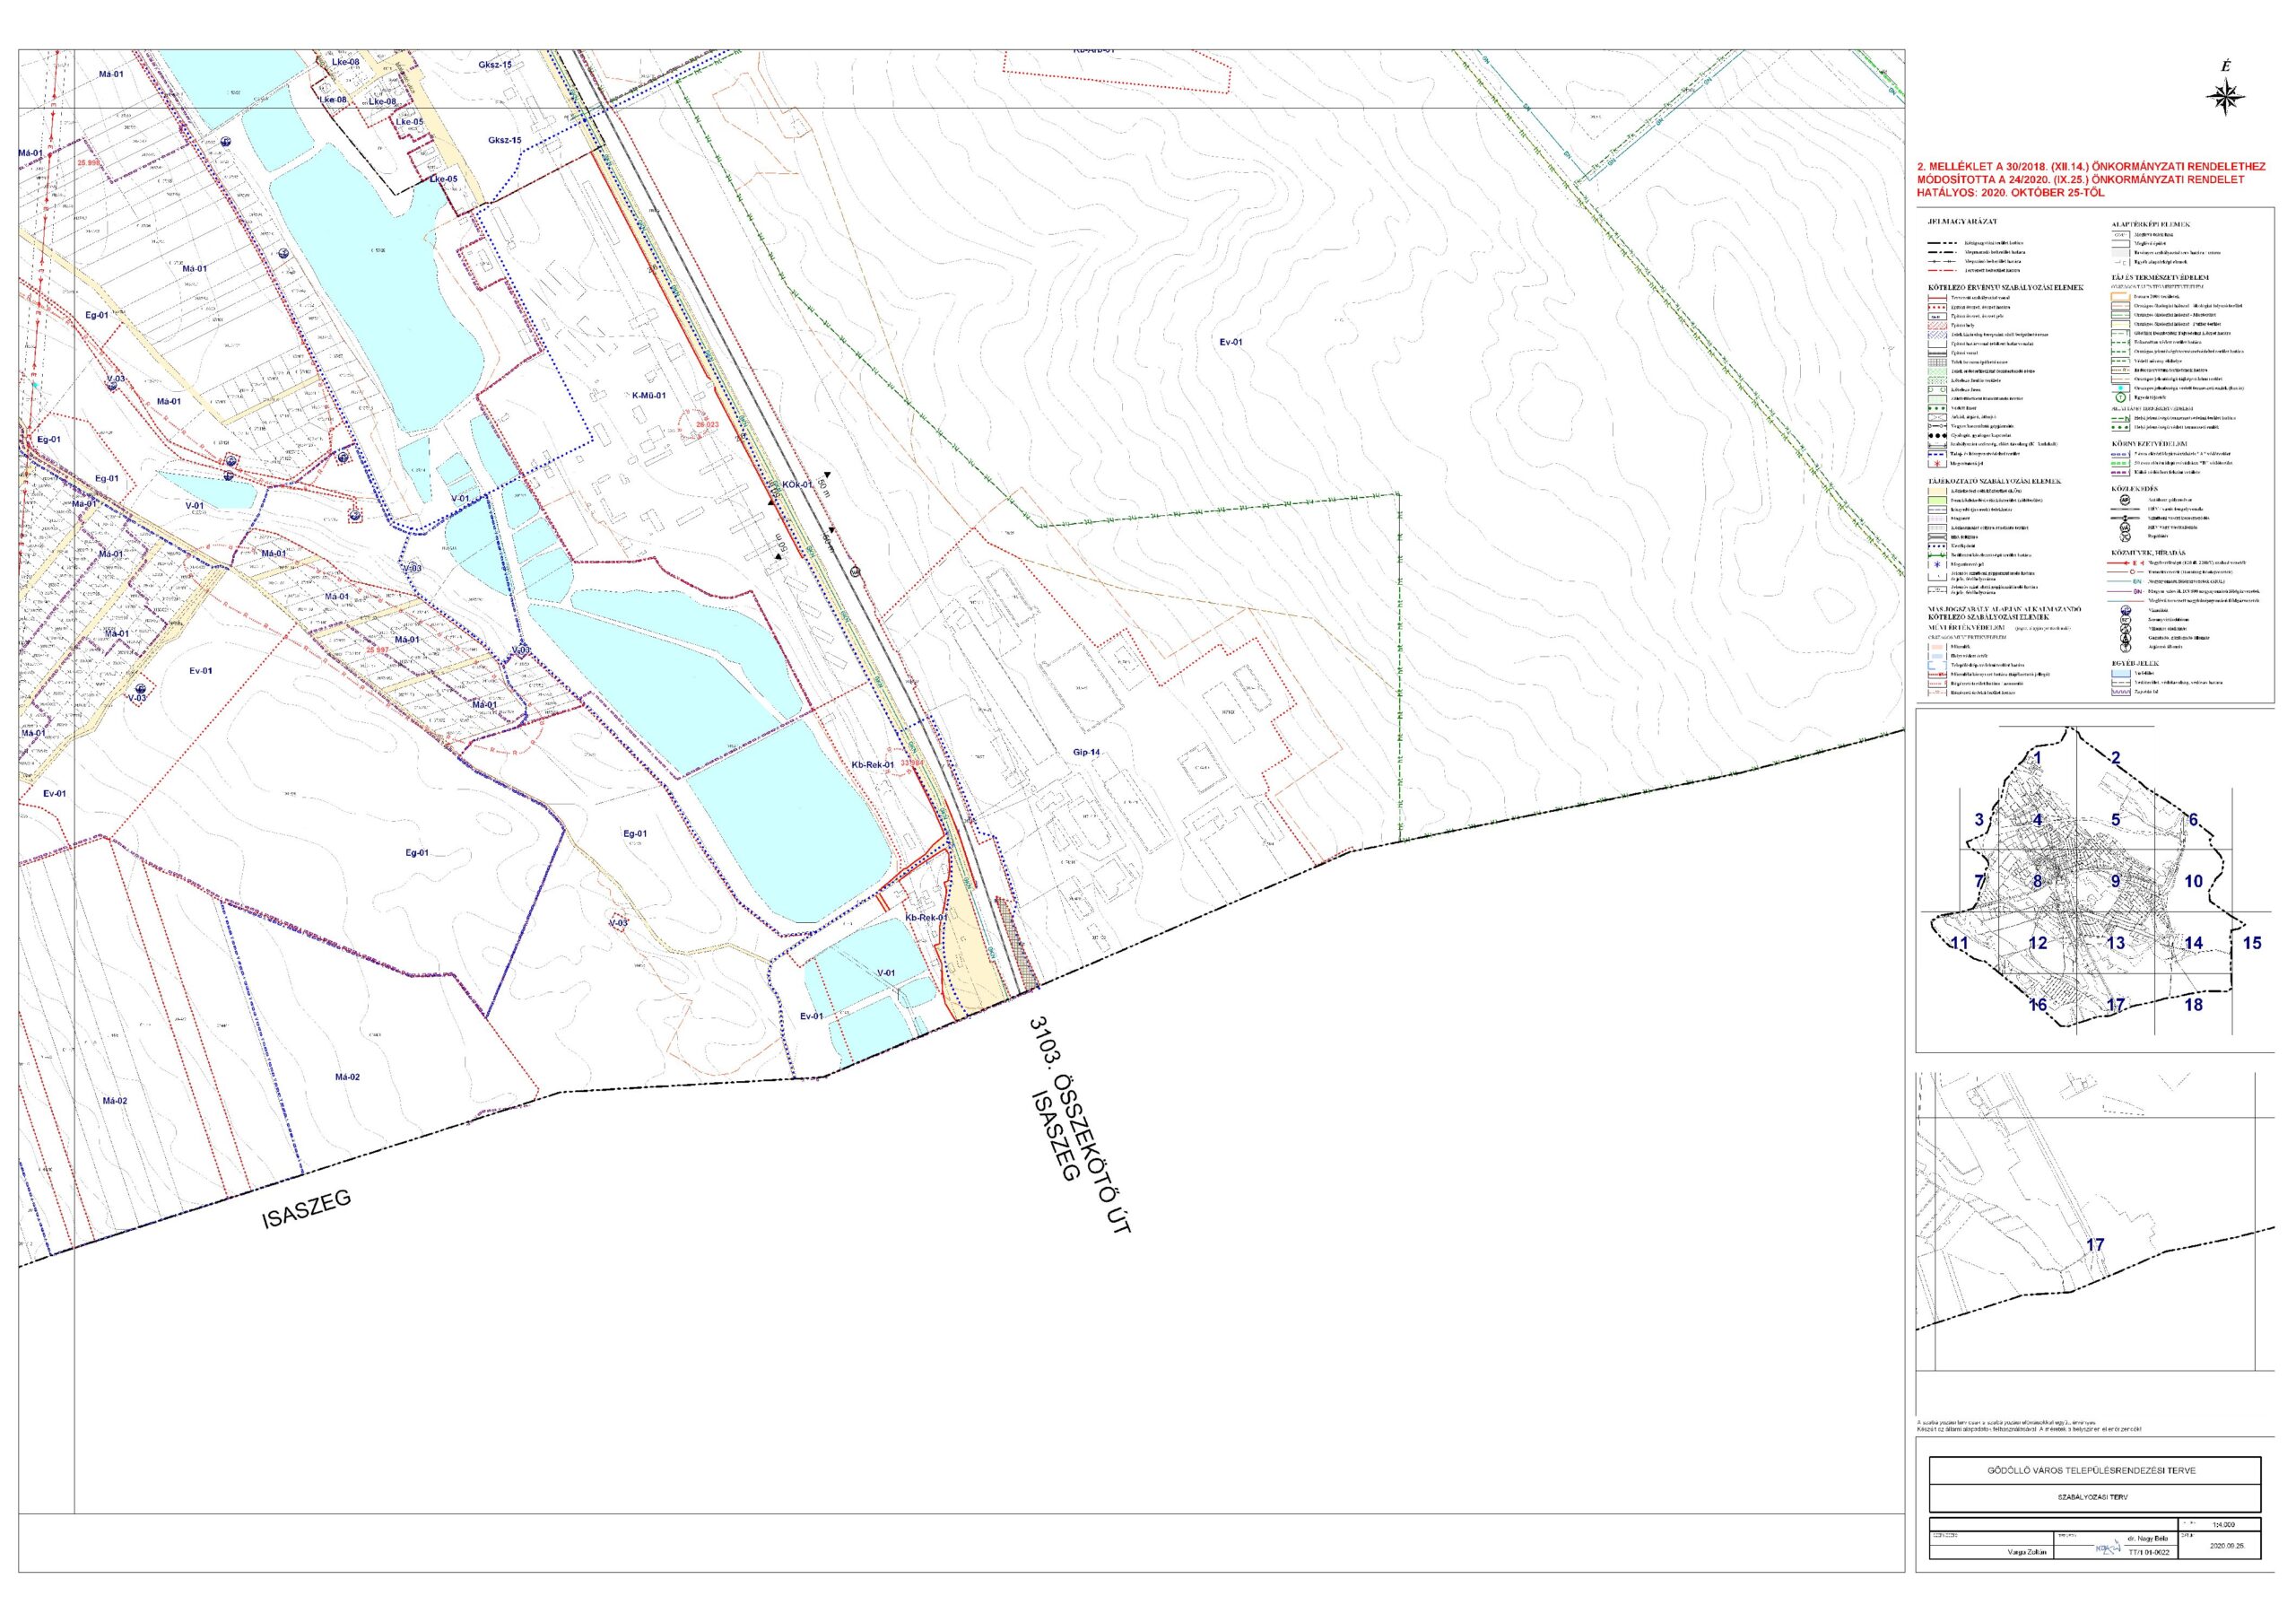Click the north compass rose

tap(2225, 96)
